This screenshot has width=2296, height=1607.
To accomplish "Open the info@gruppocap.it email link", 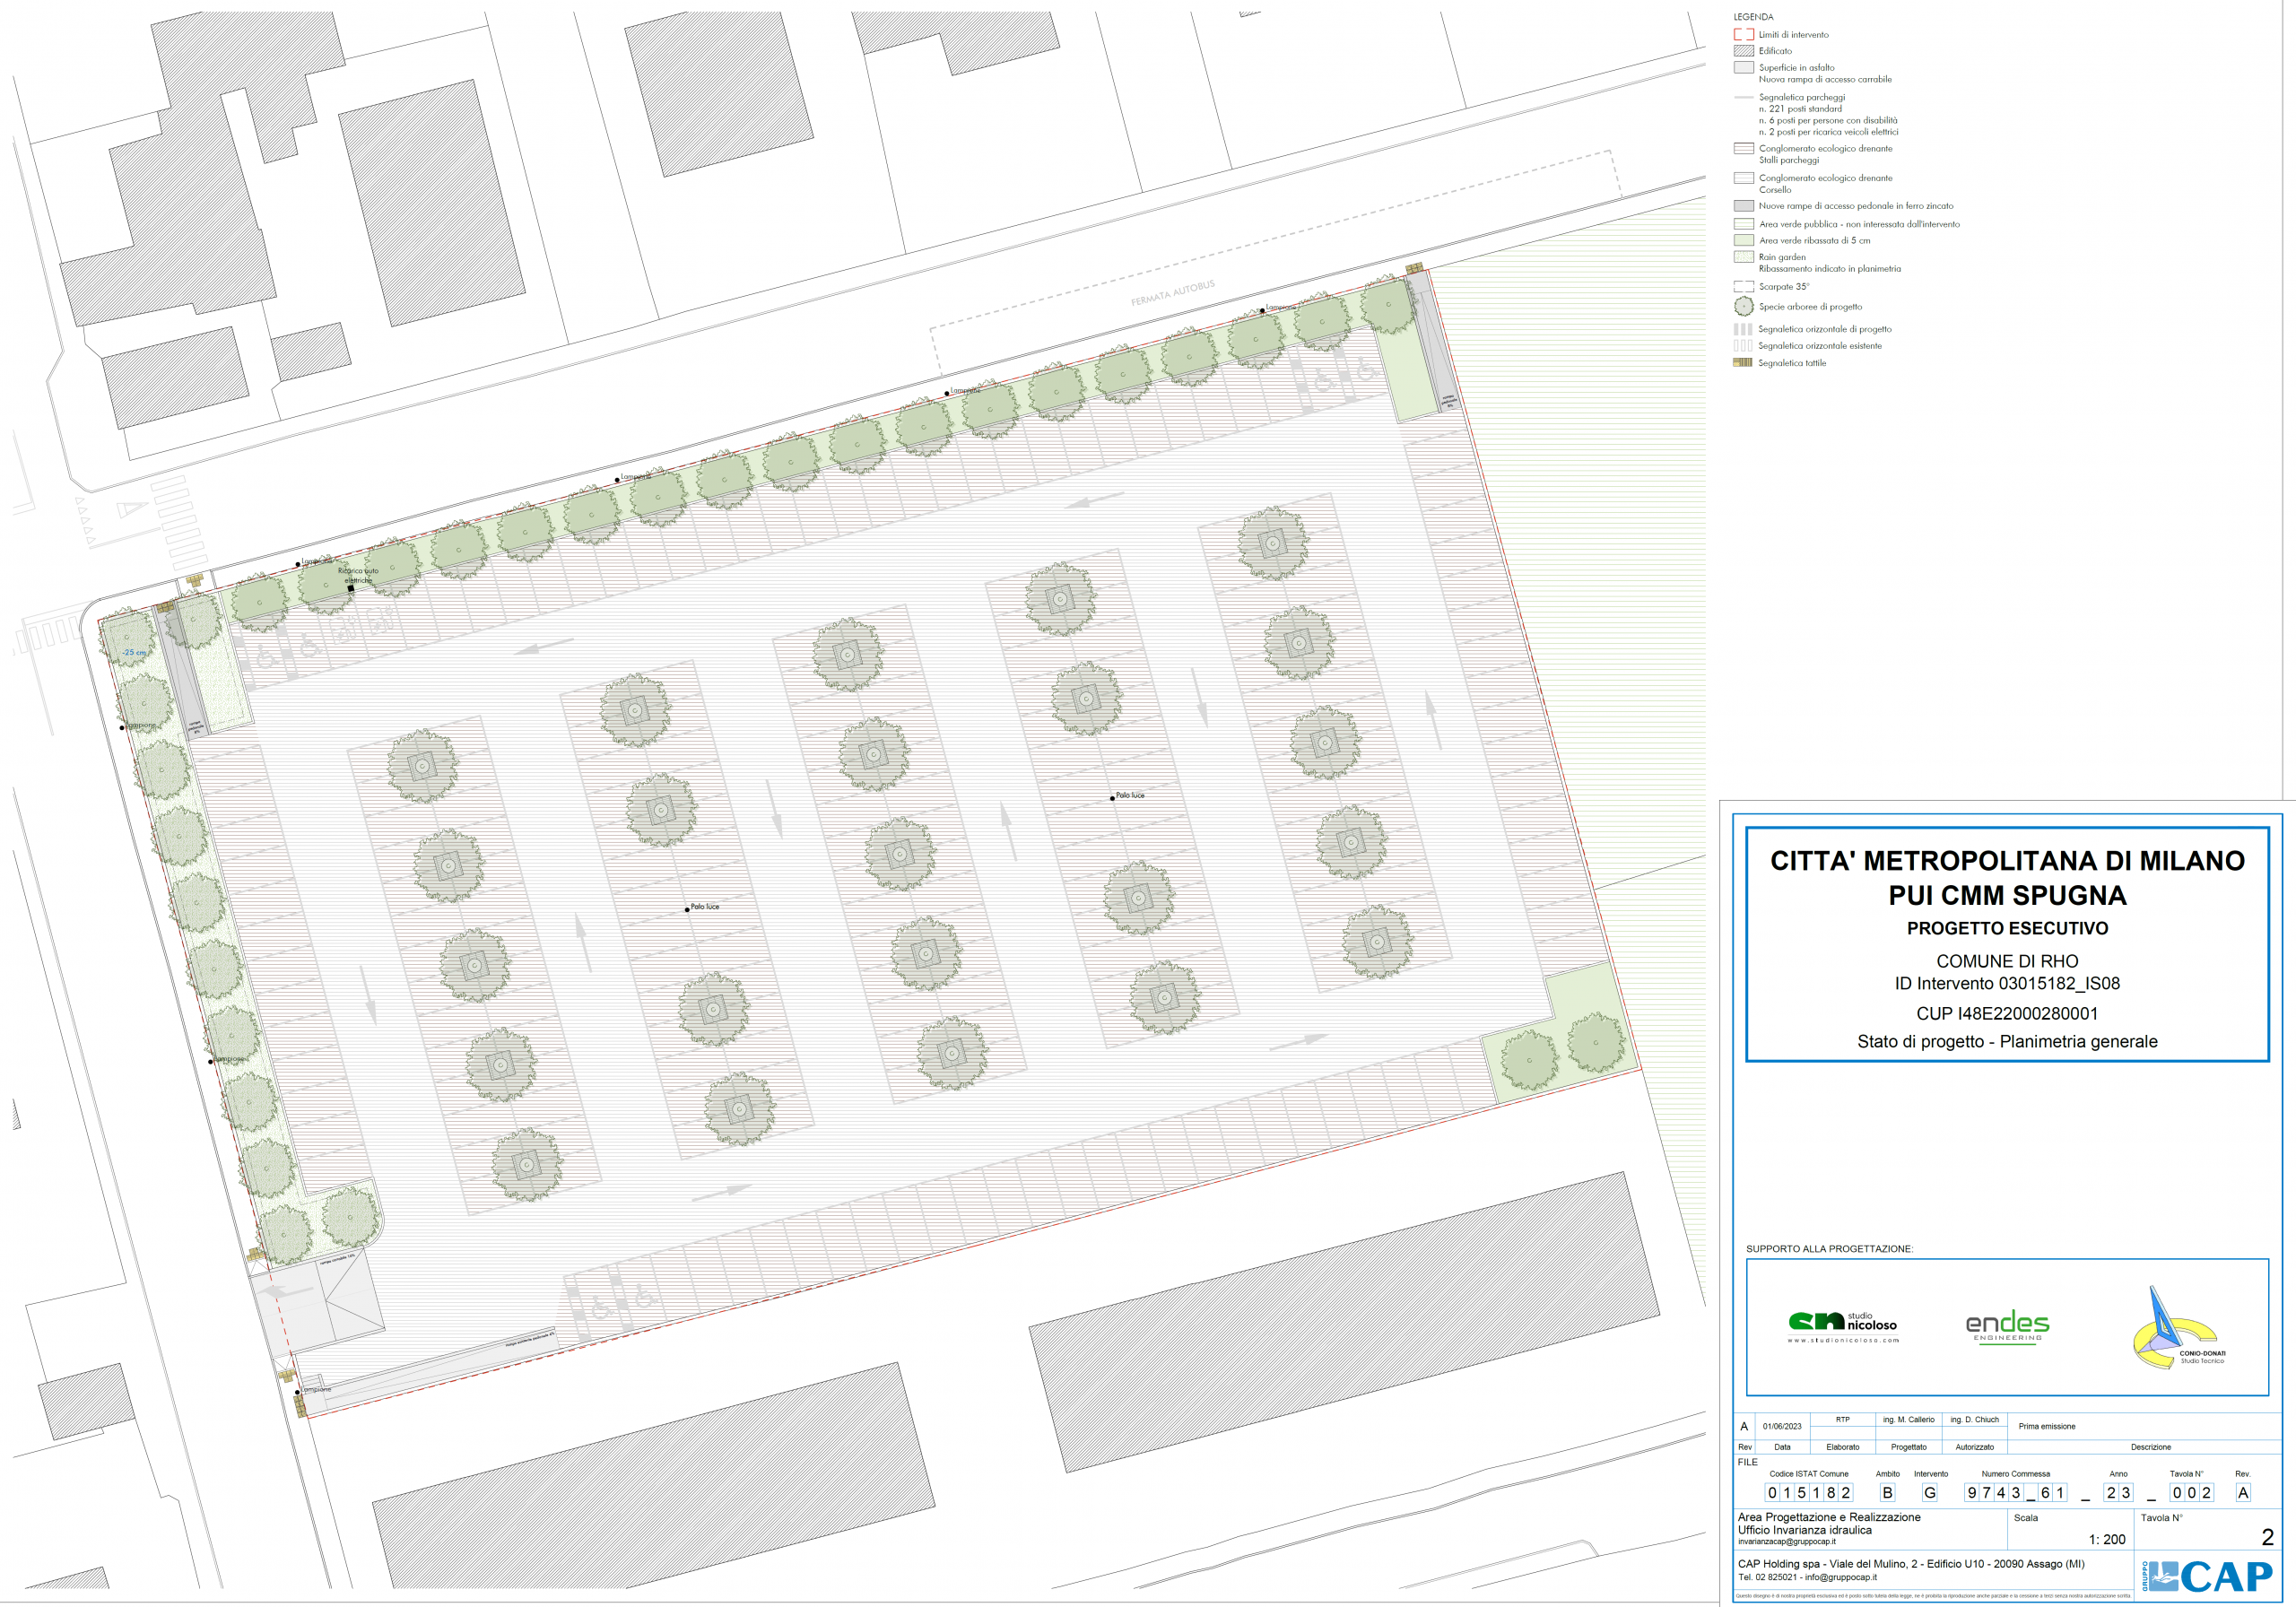I will pos(1840,1577).
